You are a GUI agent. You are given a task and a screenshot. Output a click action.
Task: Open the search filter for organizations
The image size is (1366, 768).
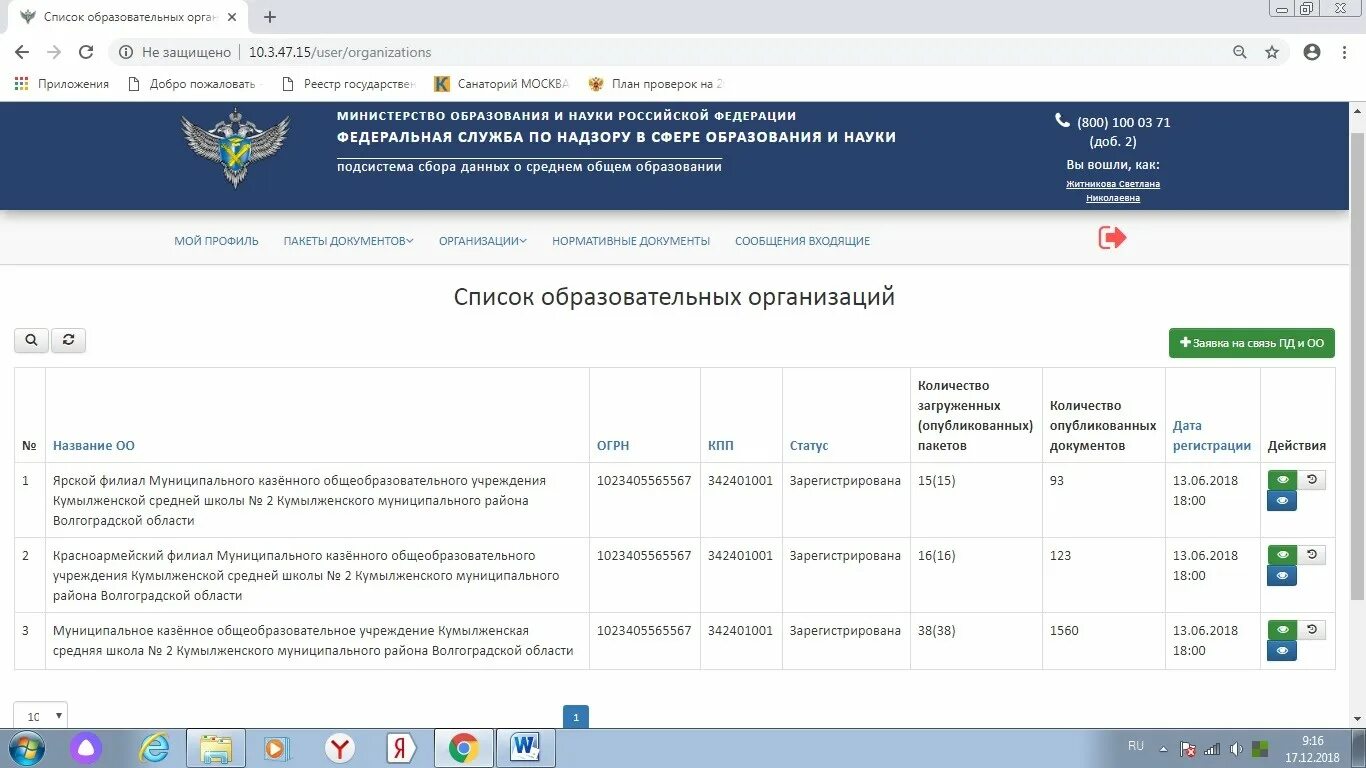30,340
